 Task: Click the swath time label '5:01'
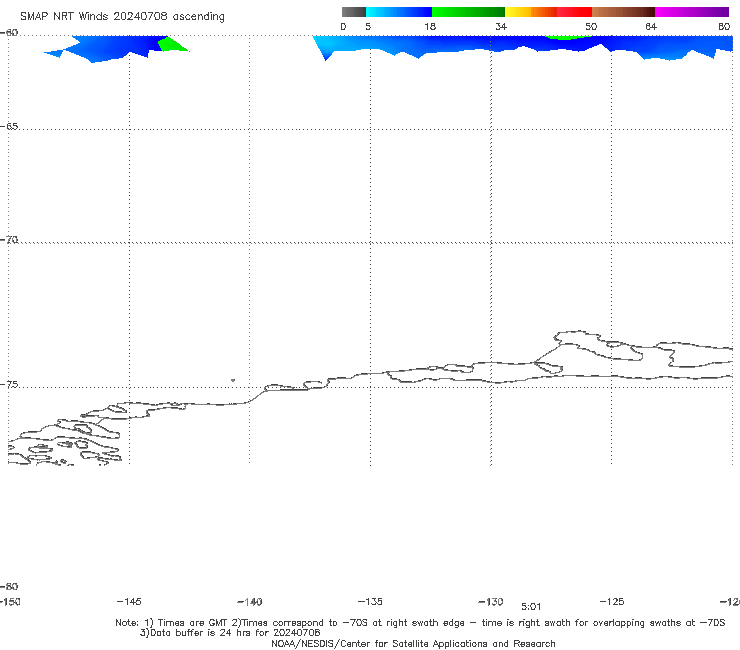coord(531,607)
